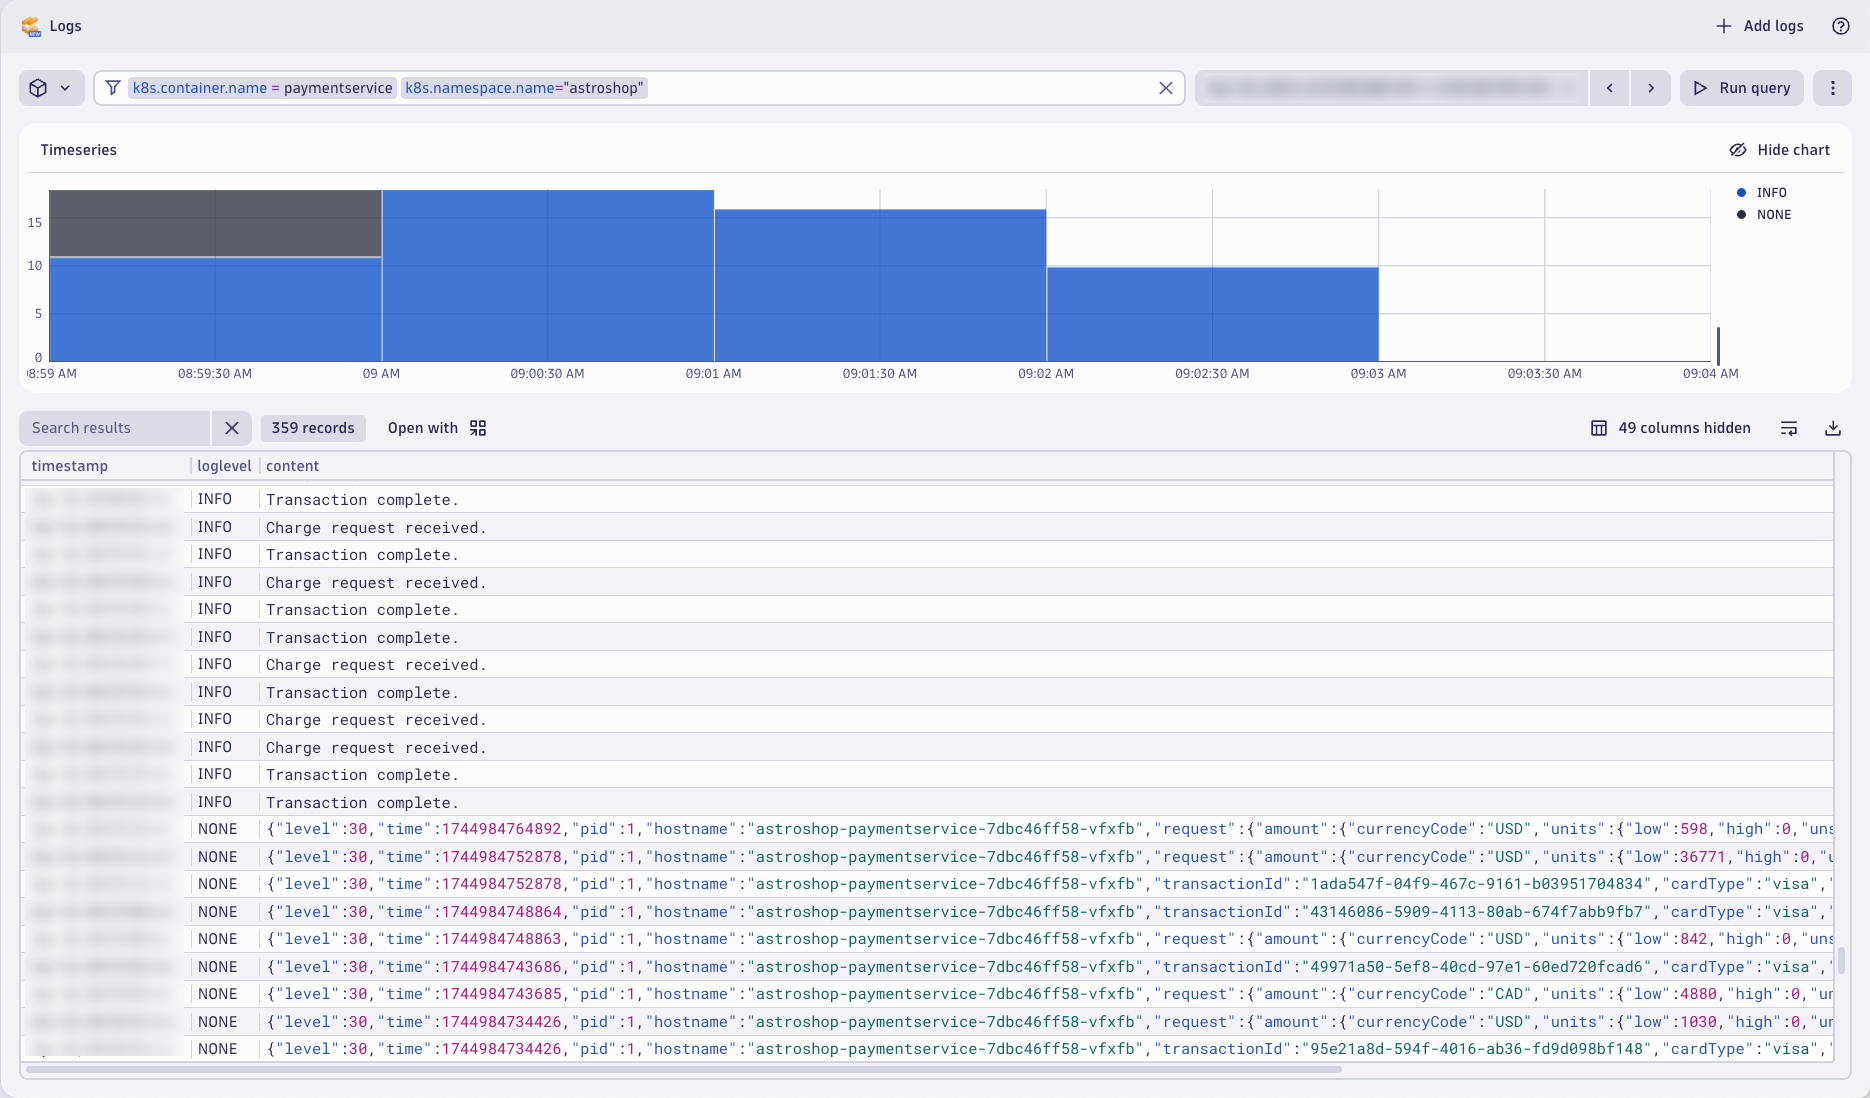
Task: Click 49 columns hidden button
Action: tap(1671, 428)
